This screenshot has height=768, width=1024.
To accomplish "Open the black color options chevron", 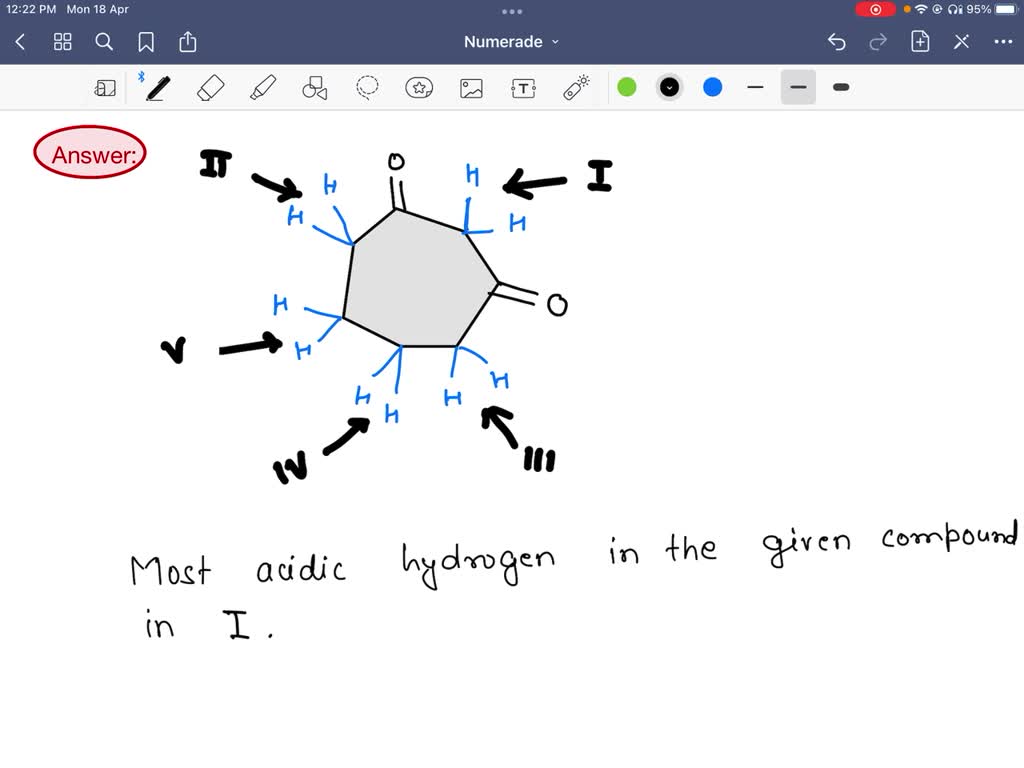I will tap(669, 87).
